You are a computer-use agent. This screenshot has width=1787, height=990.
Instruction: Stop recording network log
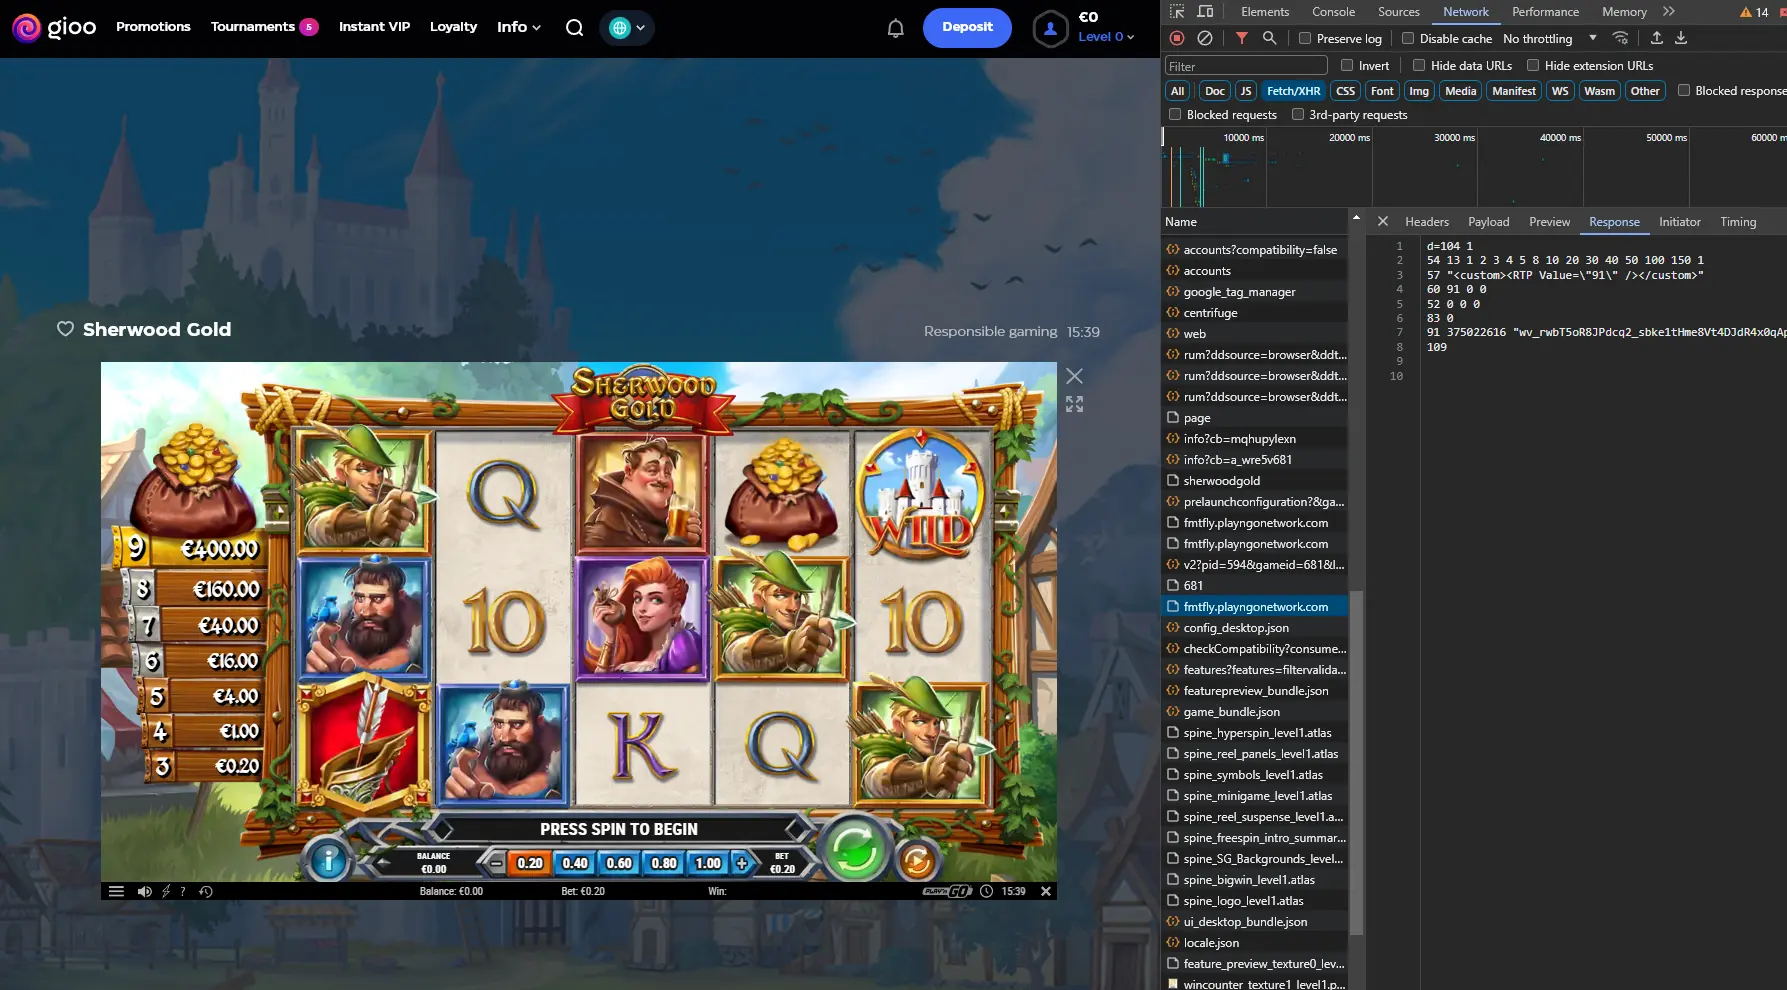[x=1177, y=38]
